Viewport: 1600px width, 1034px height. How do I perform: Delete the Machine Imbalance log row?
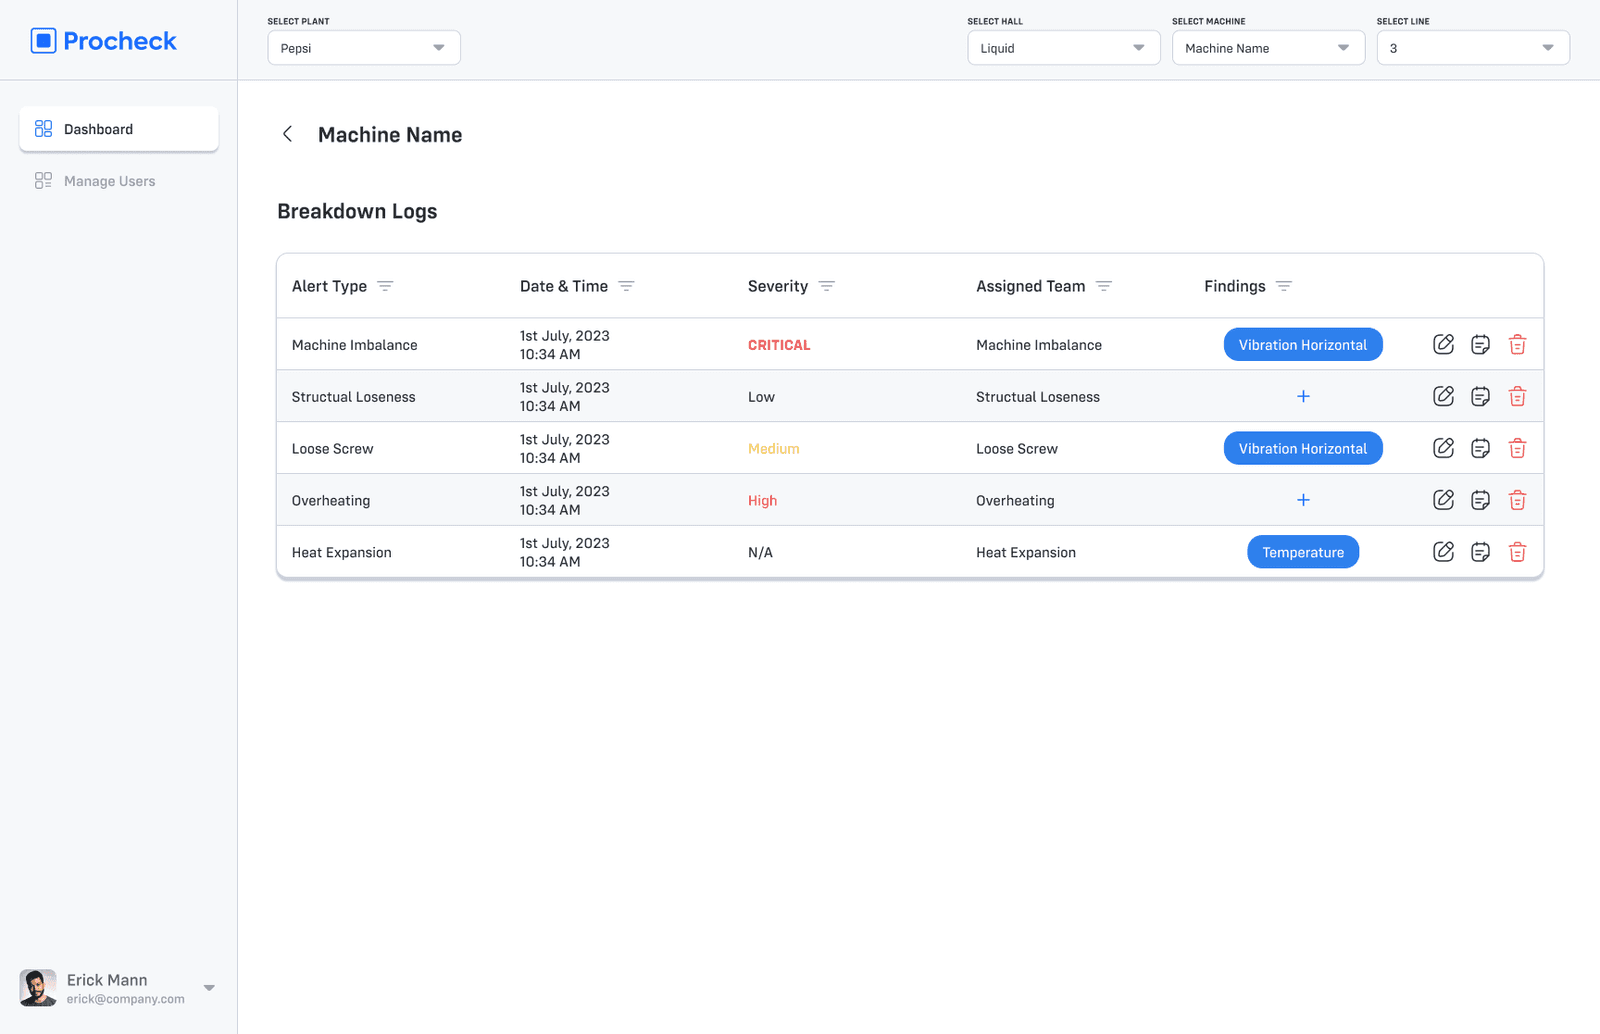tap(1517, 344)
